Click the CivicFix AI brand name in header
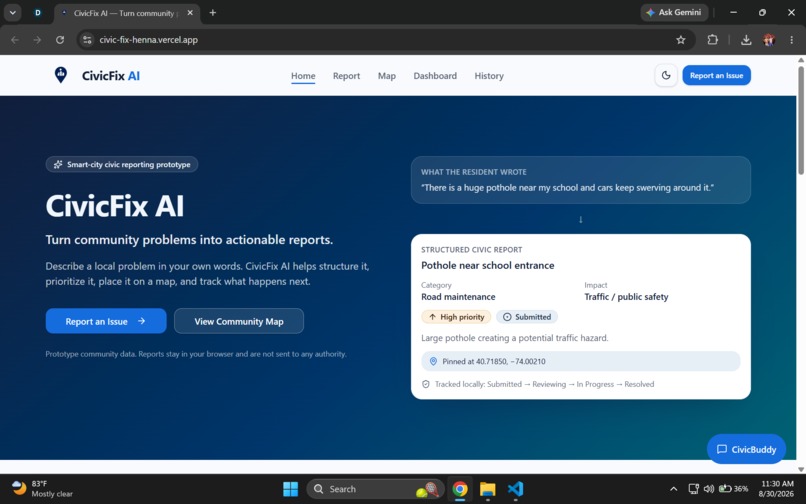Screen dimensions: 806x504 click(x=111, y=76)
